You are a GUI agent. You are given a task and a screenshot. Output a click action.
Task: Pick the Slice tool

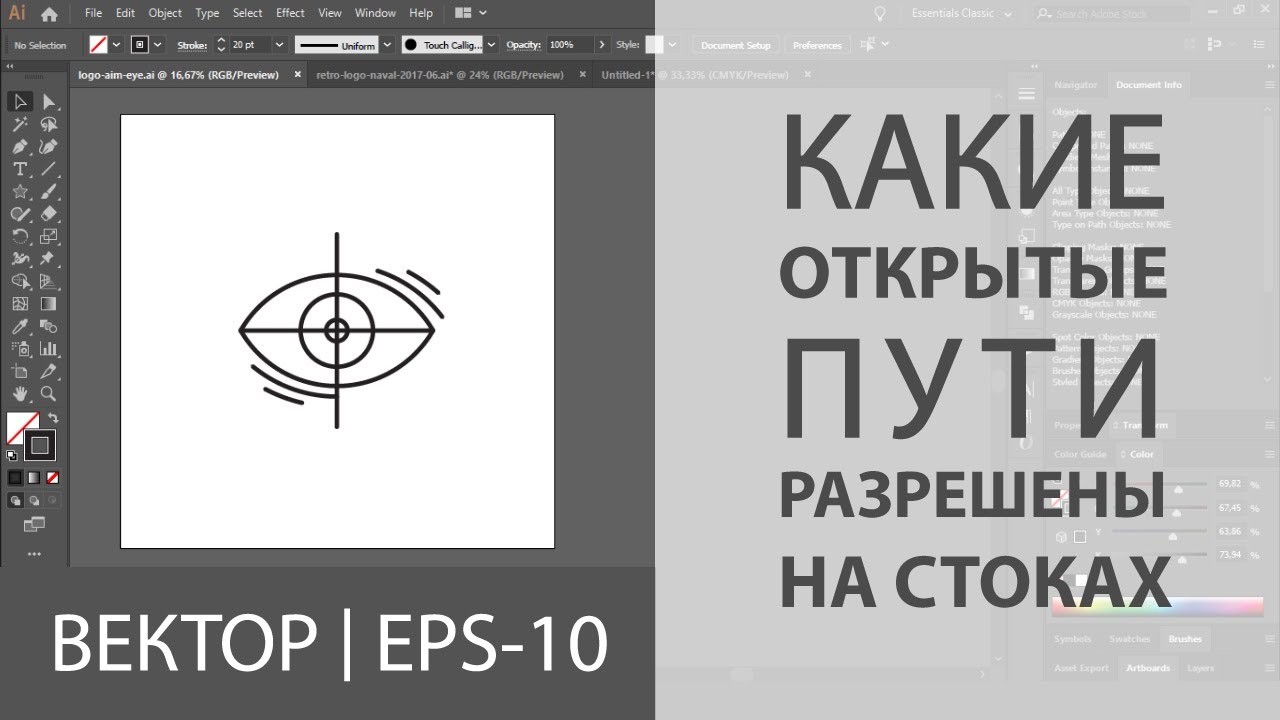pos(48,371)
